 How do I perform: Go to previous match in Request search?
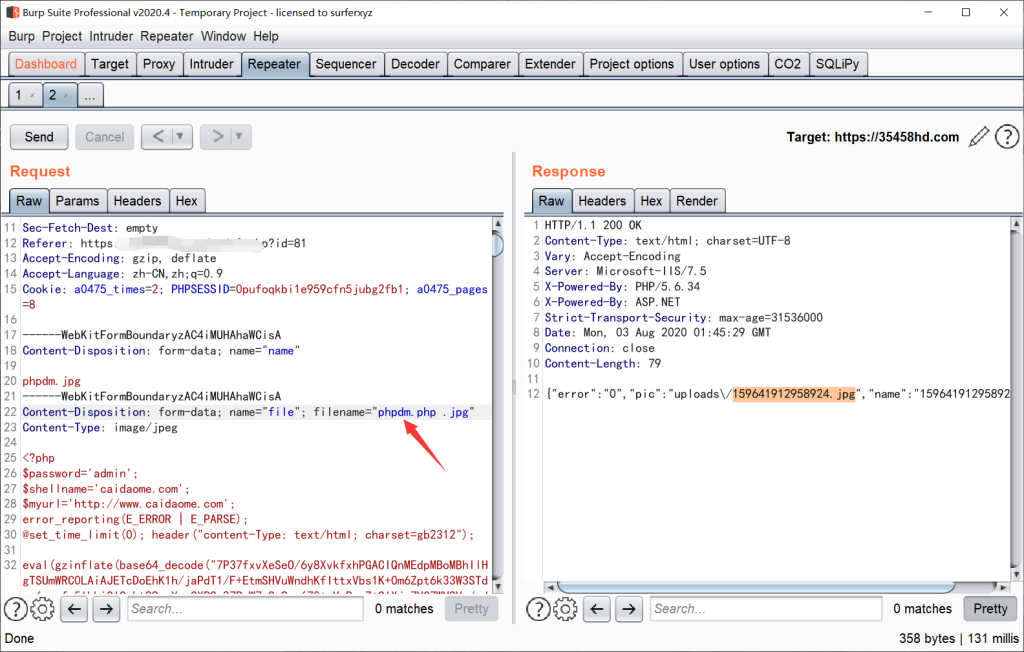tap(74, 609)
